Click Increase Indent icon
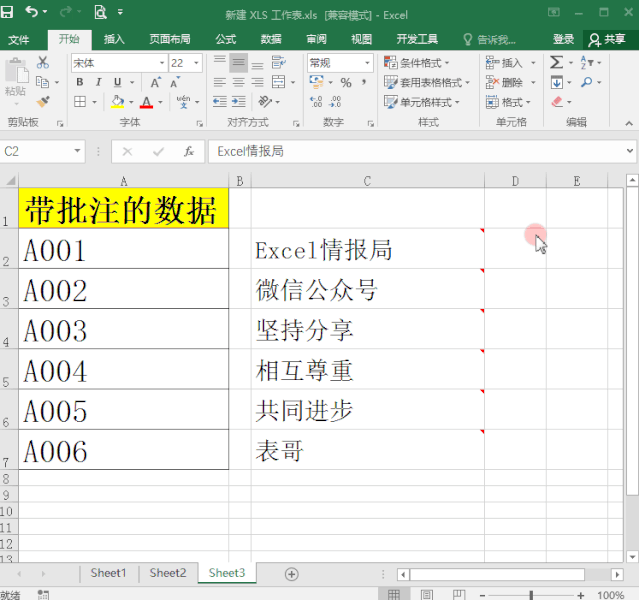Screen dimensions: 639x600 click(238, 101)
